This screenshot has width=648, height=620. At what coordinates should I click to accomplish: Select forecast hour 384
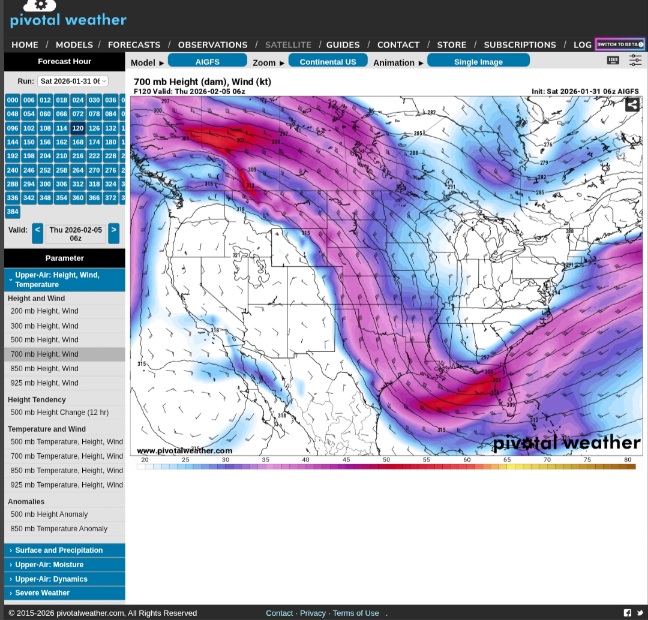pos(13,212)
